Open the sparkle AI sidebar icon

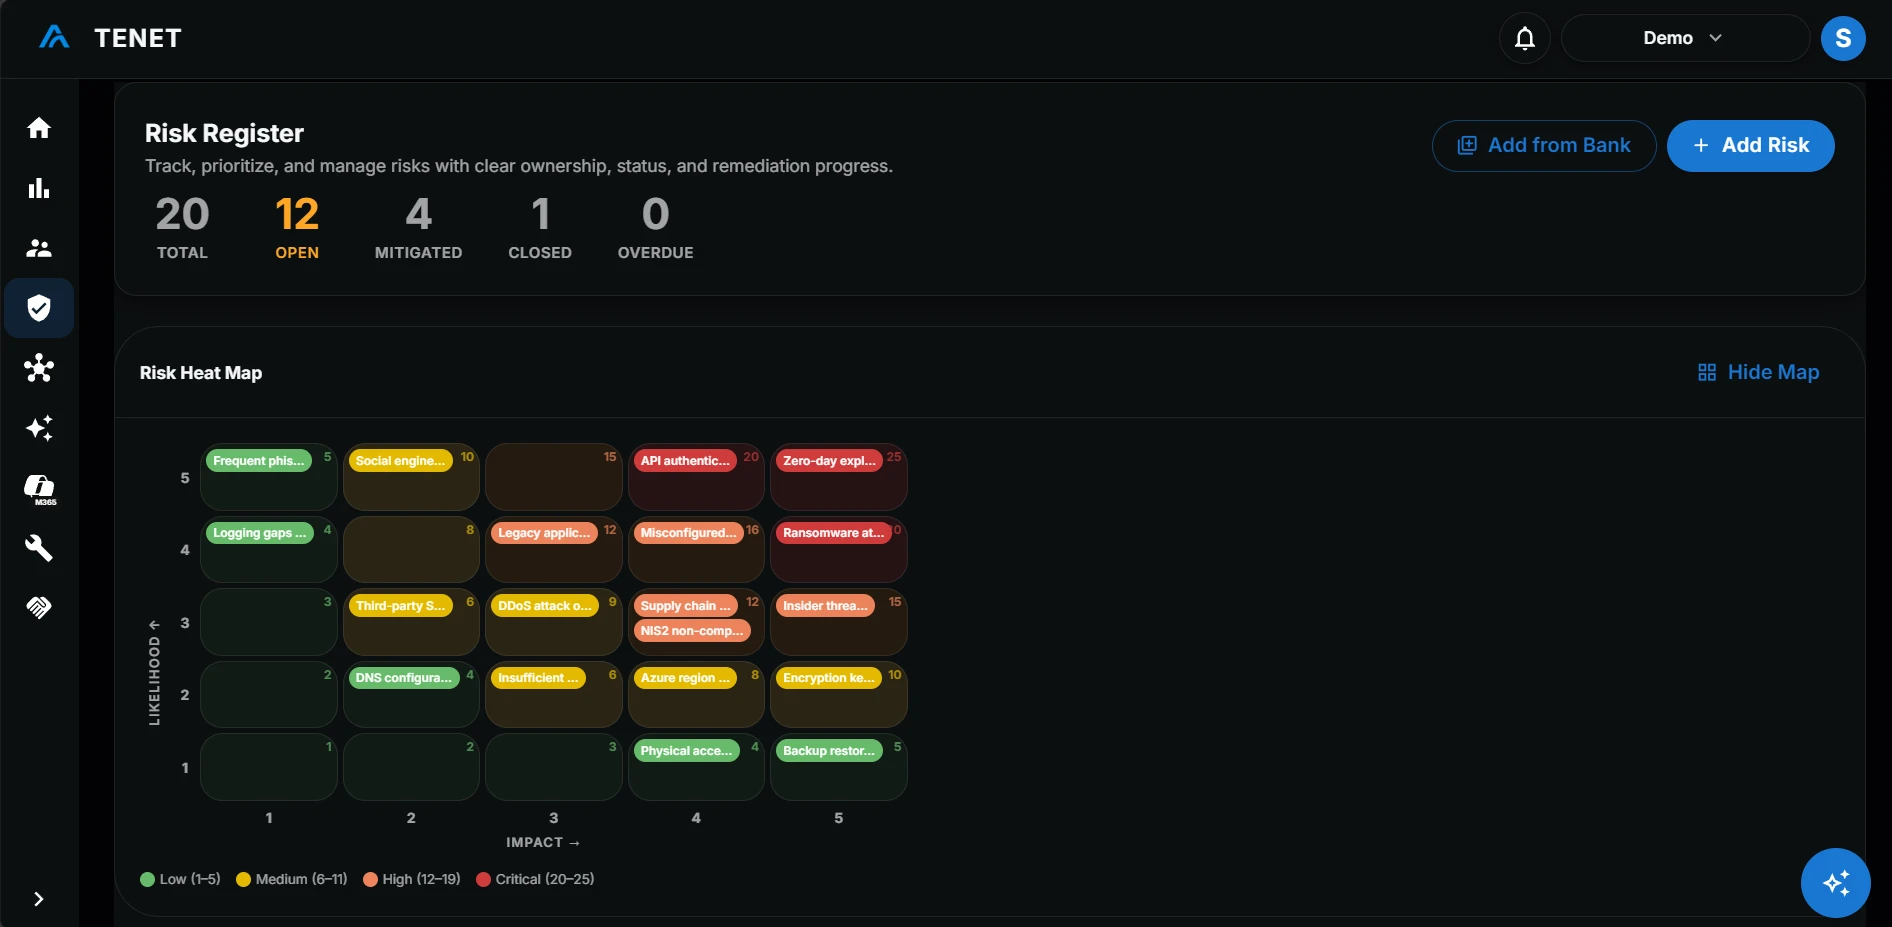pyautogui.click(x=39, y=428)
